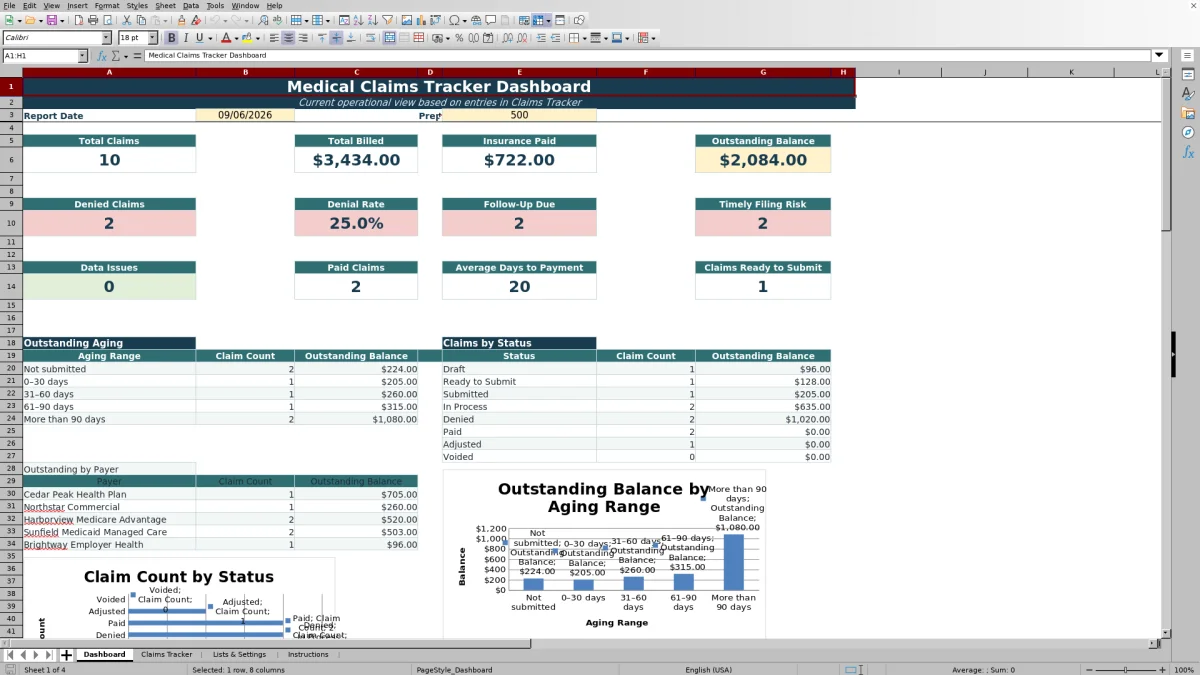This screenshot has width=1200, height=675.
Task: Switch to the Instructions sheet tab
Action: (308, 654)
